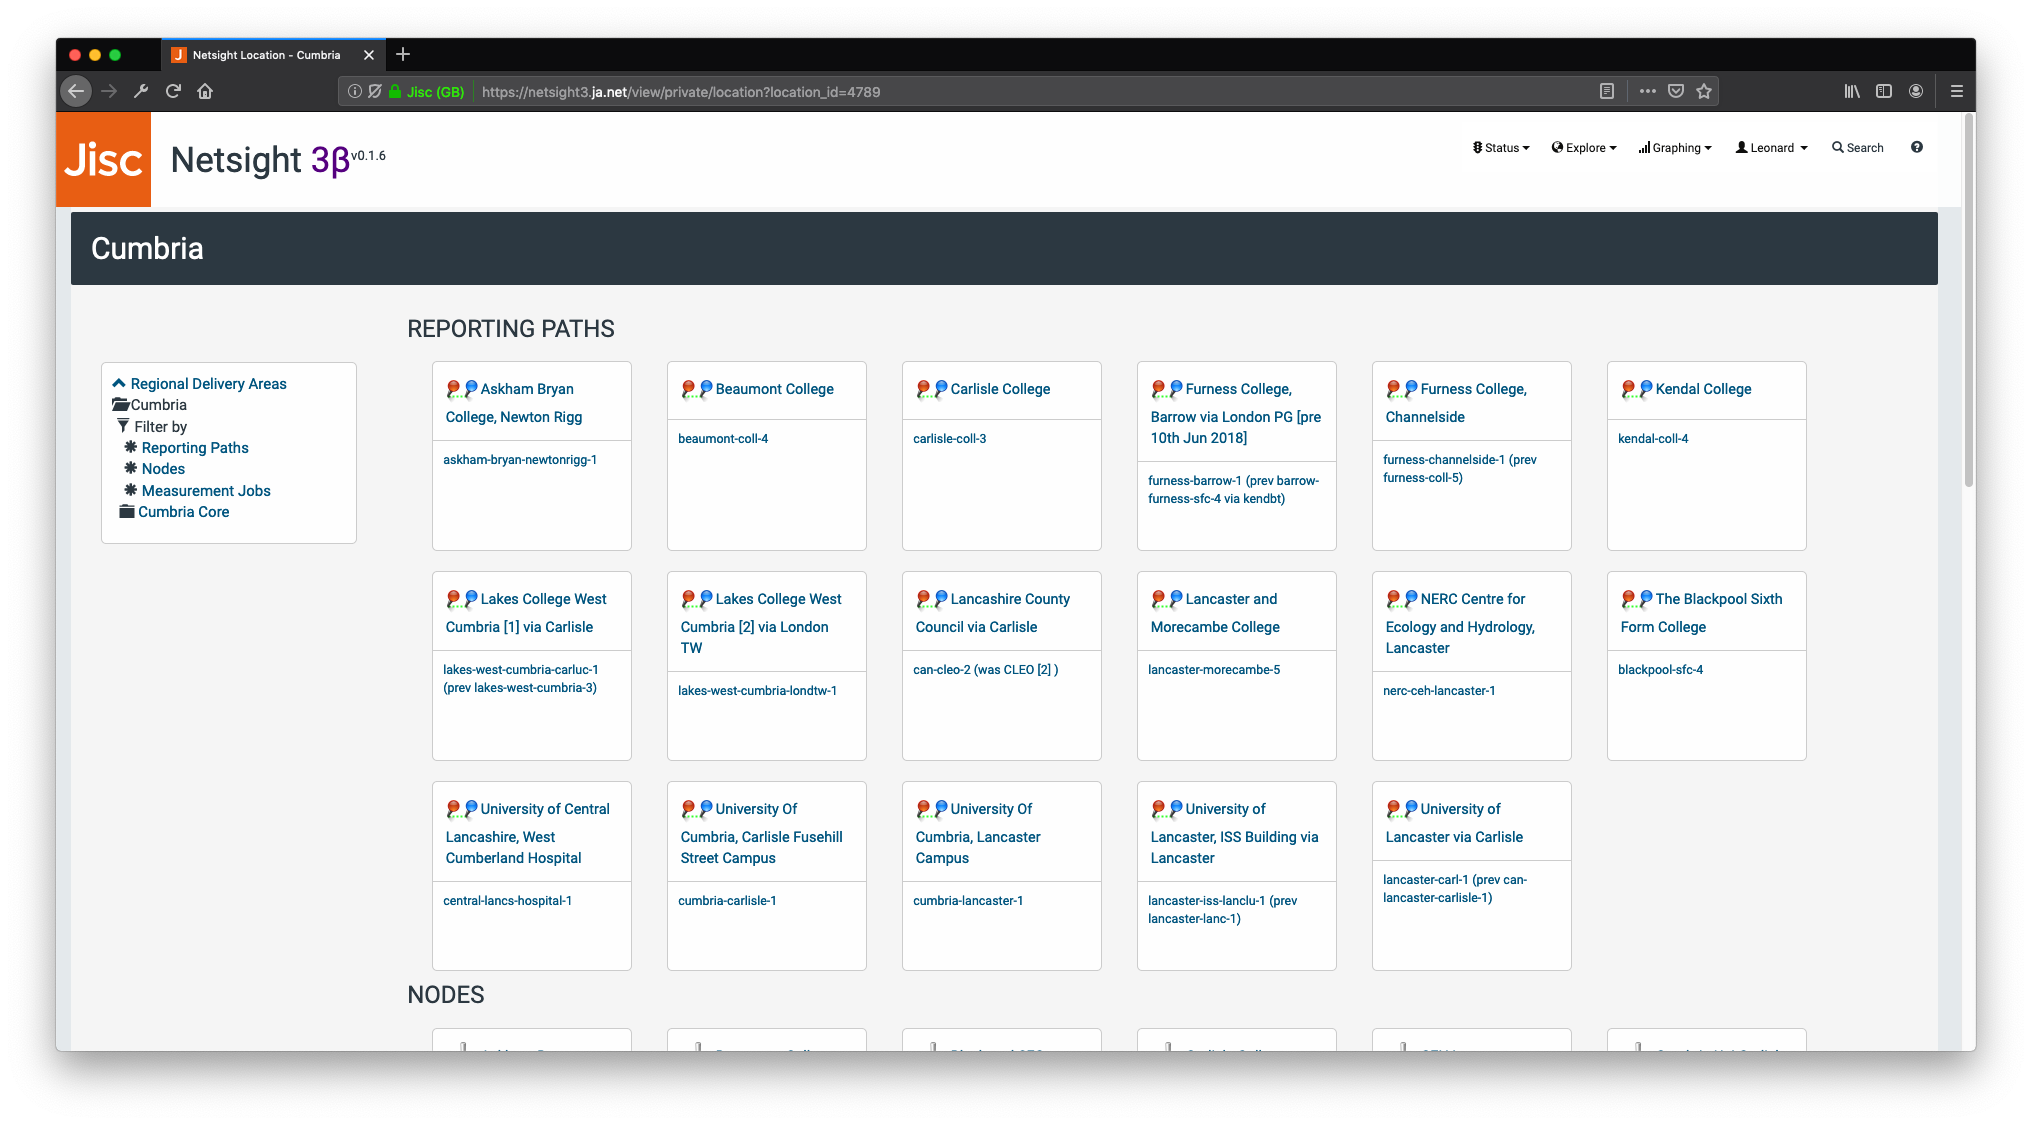Viewport: 2032px width, 1125px height.
Task: Show the browser sidebar
Action: click(x=1884, y=91)
